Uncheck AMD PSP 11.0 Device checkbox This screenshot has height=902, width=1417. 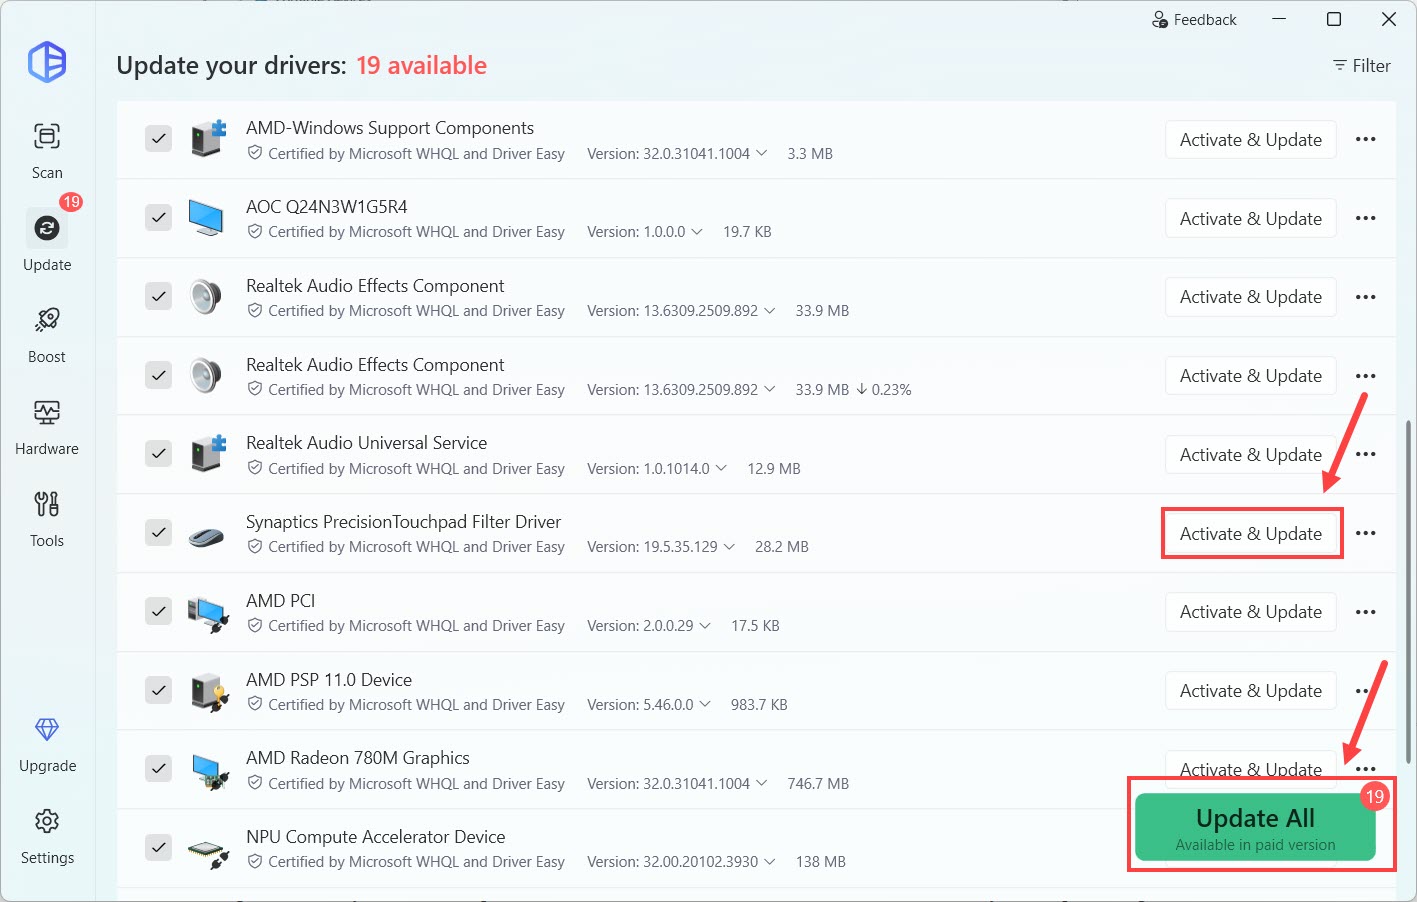159,690
